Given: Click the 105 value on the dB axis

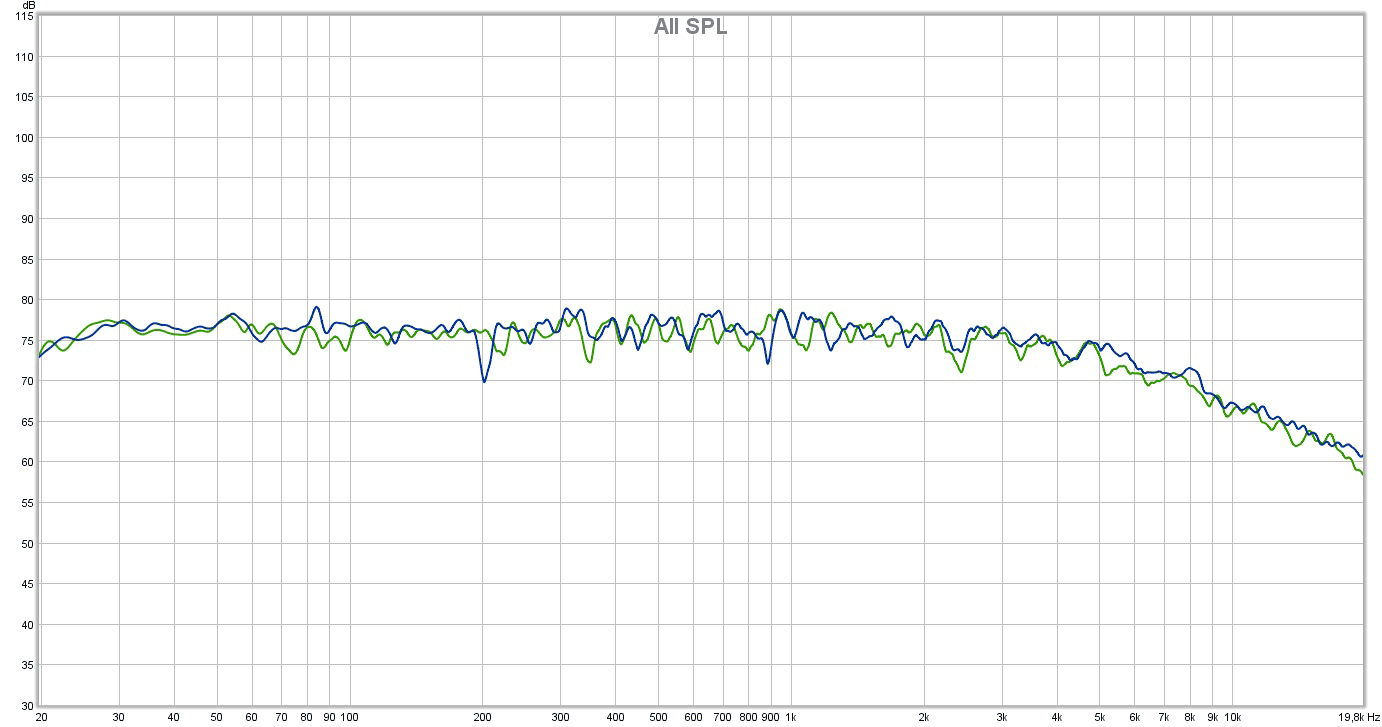Looking at the screenshot, I should tap(26, 98).
